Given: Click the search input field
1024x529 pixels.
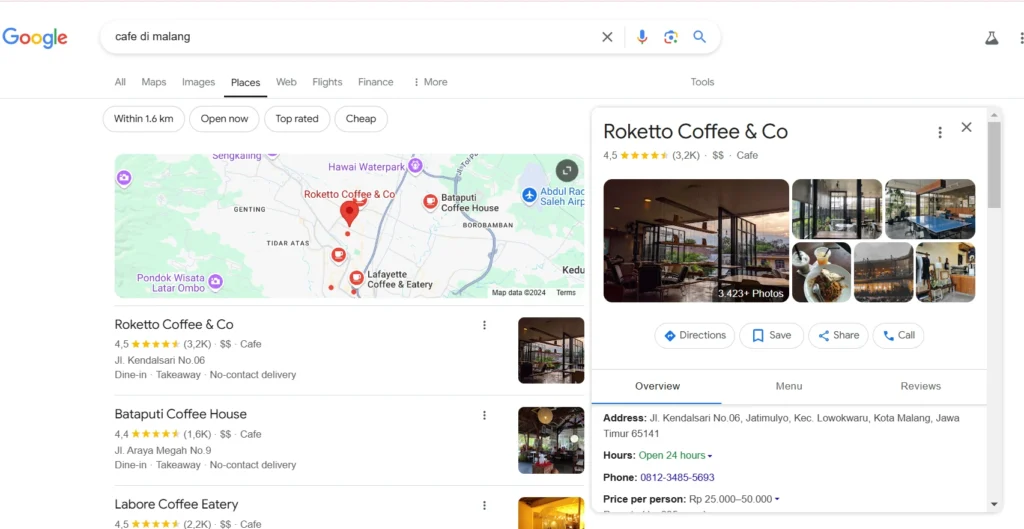Looking at the screenshot, I should [x=353, y=37].
